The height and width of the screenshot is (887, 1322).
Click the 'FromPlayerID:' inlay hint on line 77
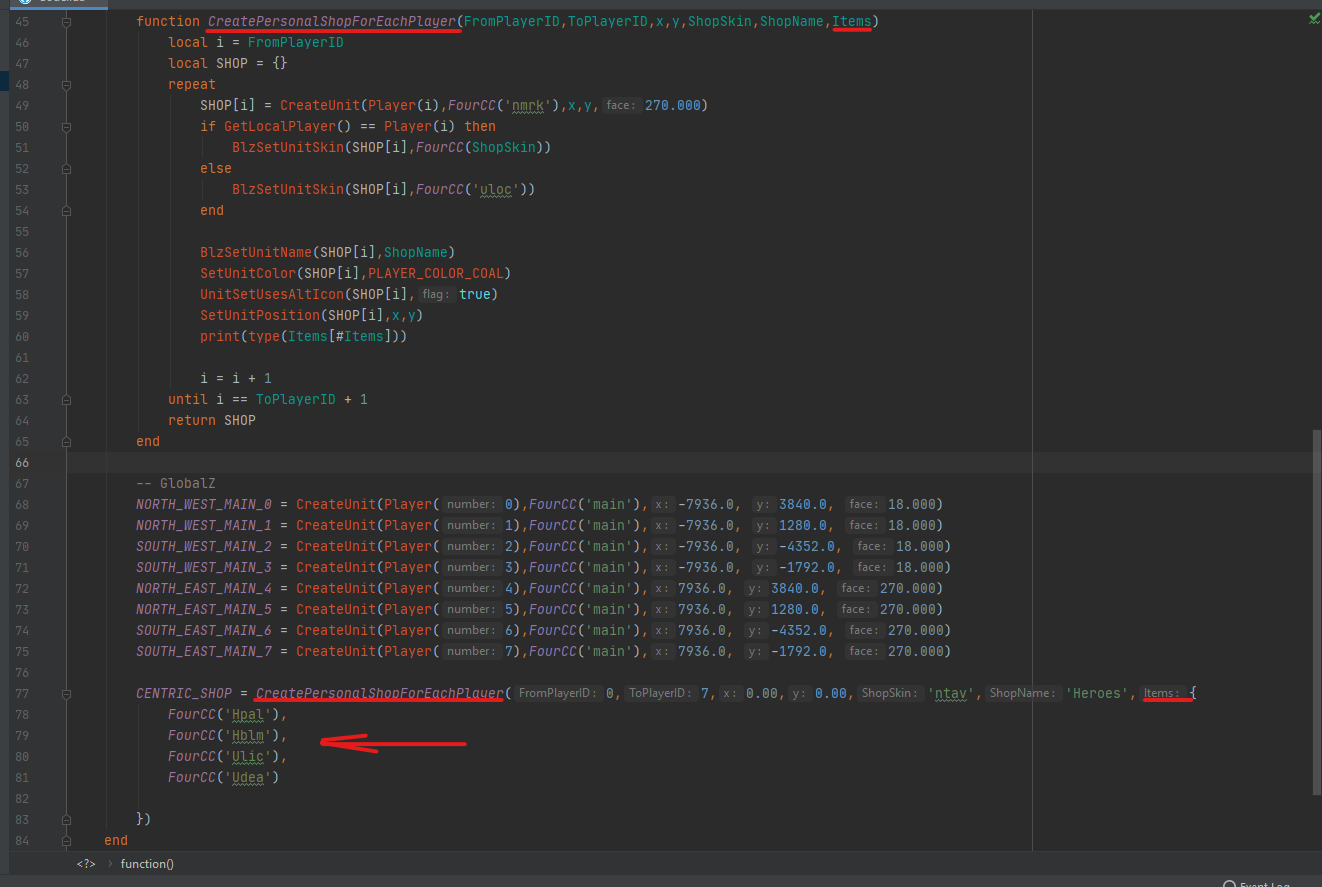pos(558,694)
